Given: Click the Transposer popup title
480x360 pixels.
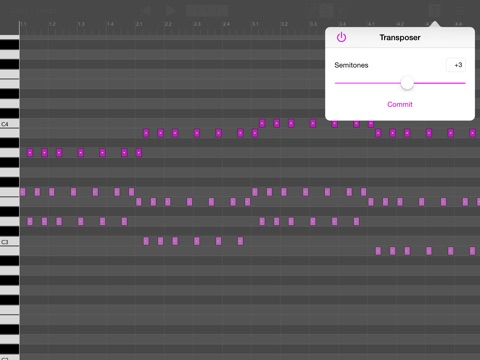Looking at the screenshot, I should click(400, 37).
